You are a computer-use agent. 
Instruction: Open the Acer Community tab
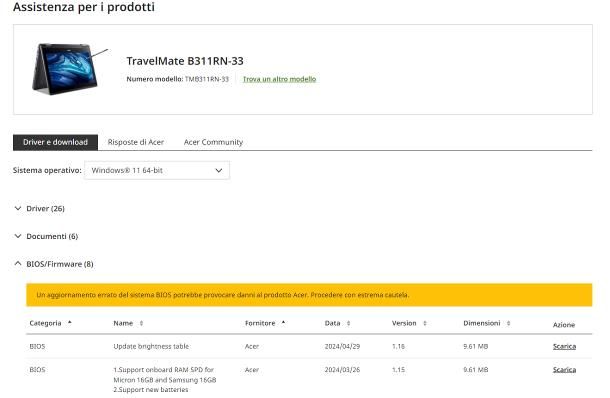click(x=213, y=142)
